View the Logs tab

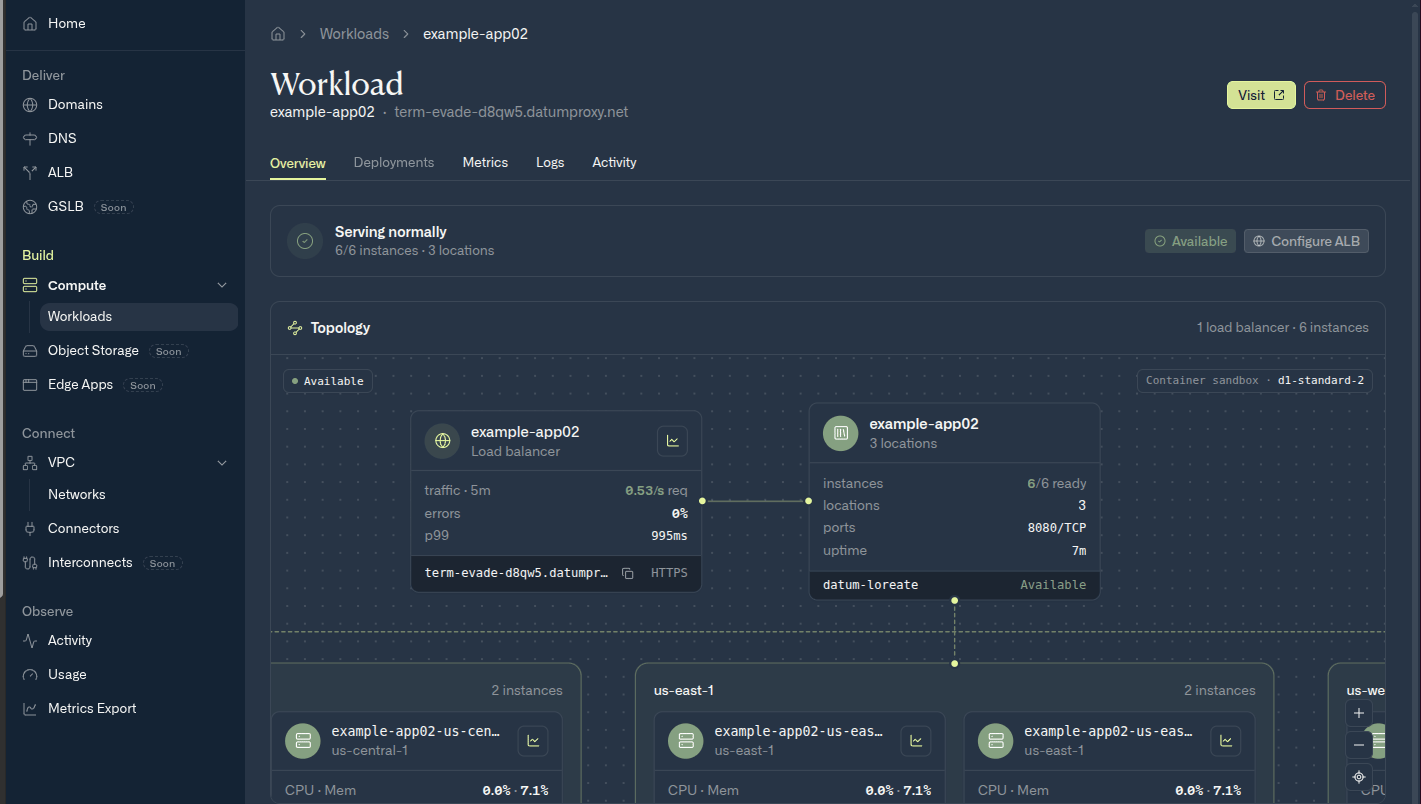tap(550, 162)
